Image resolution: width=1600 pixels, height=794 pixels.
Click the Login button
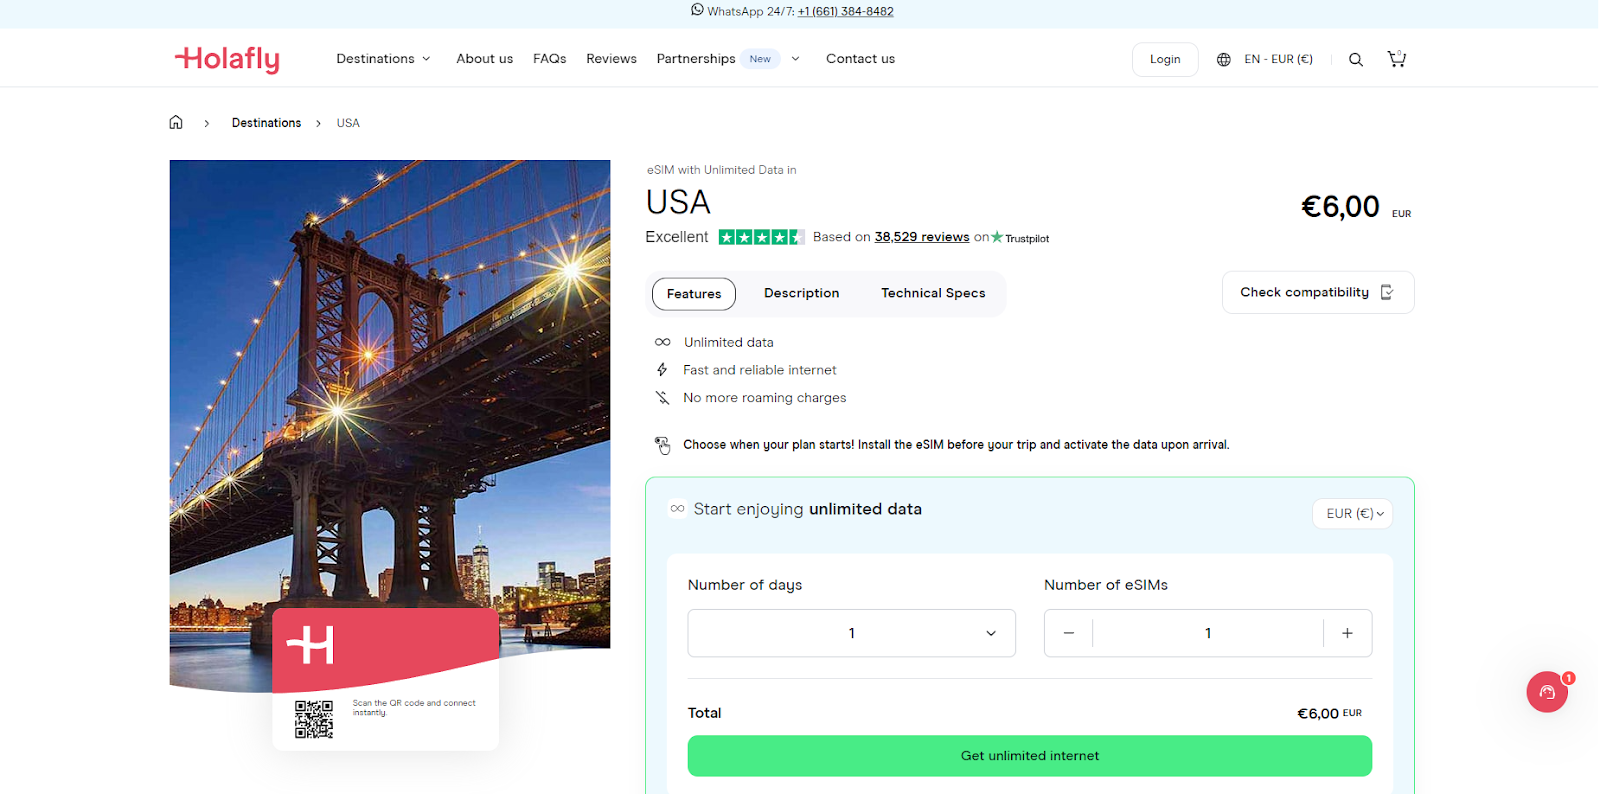coord(1165,59)
